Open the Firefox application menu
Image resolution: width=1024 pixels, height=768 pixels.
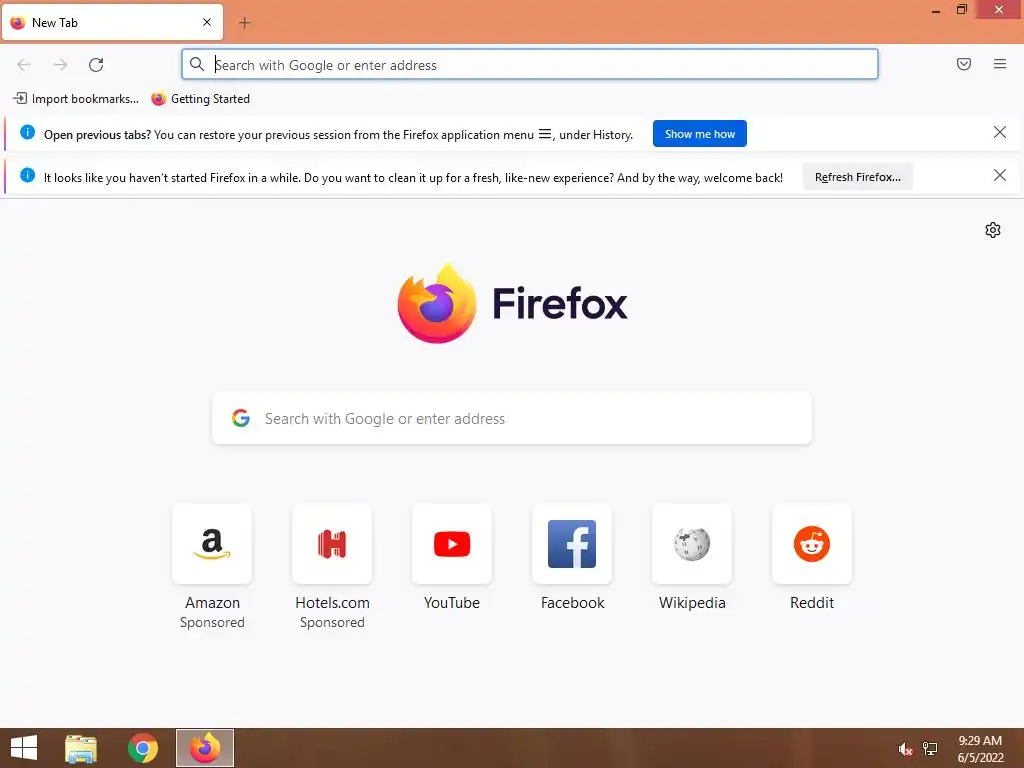coord(1000,64)
